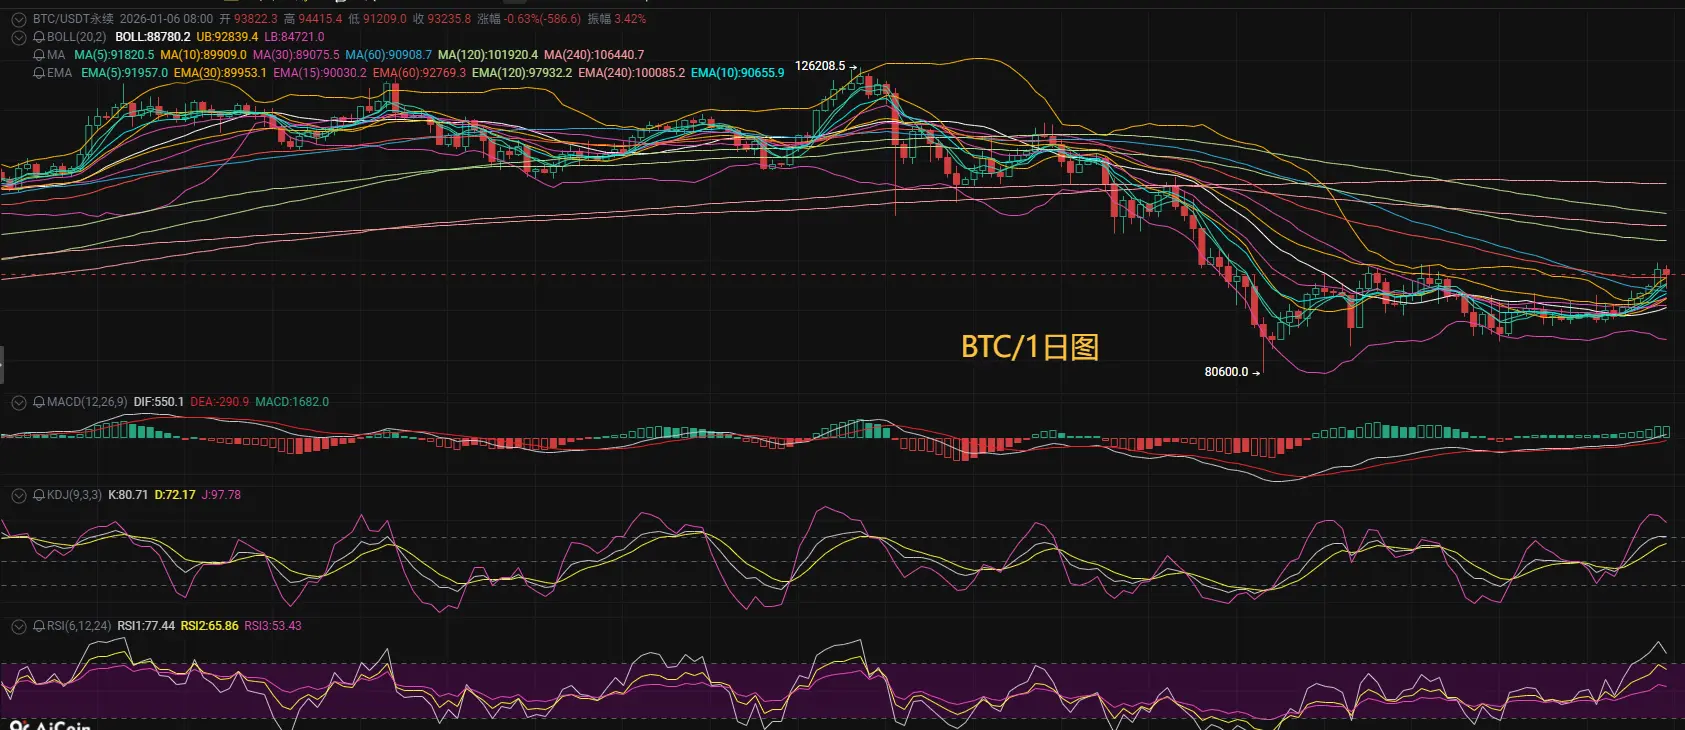Select the EMA(120):97932.2 line label
This screenshot has height=730, width=1685.
522,73
